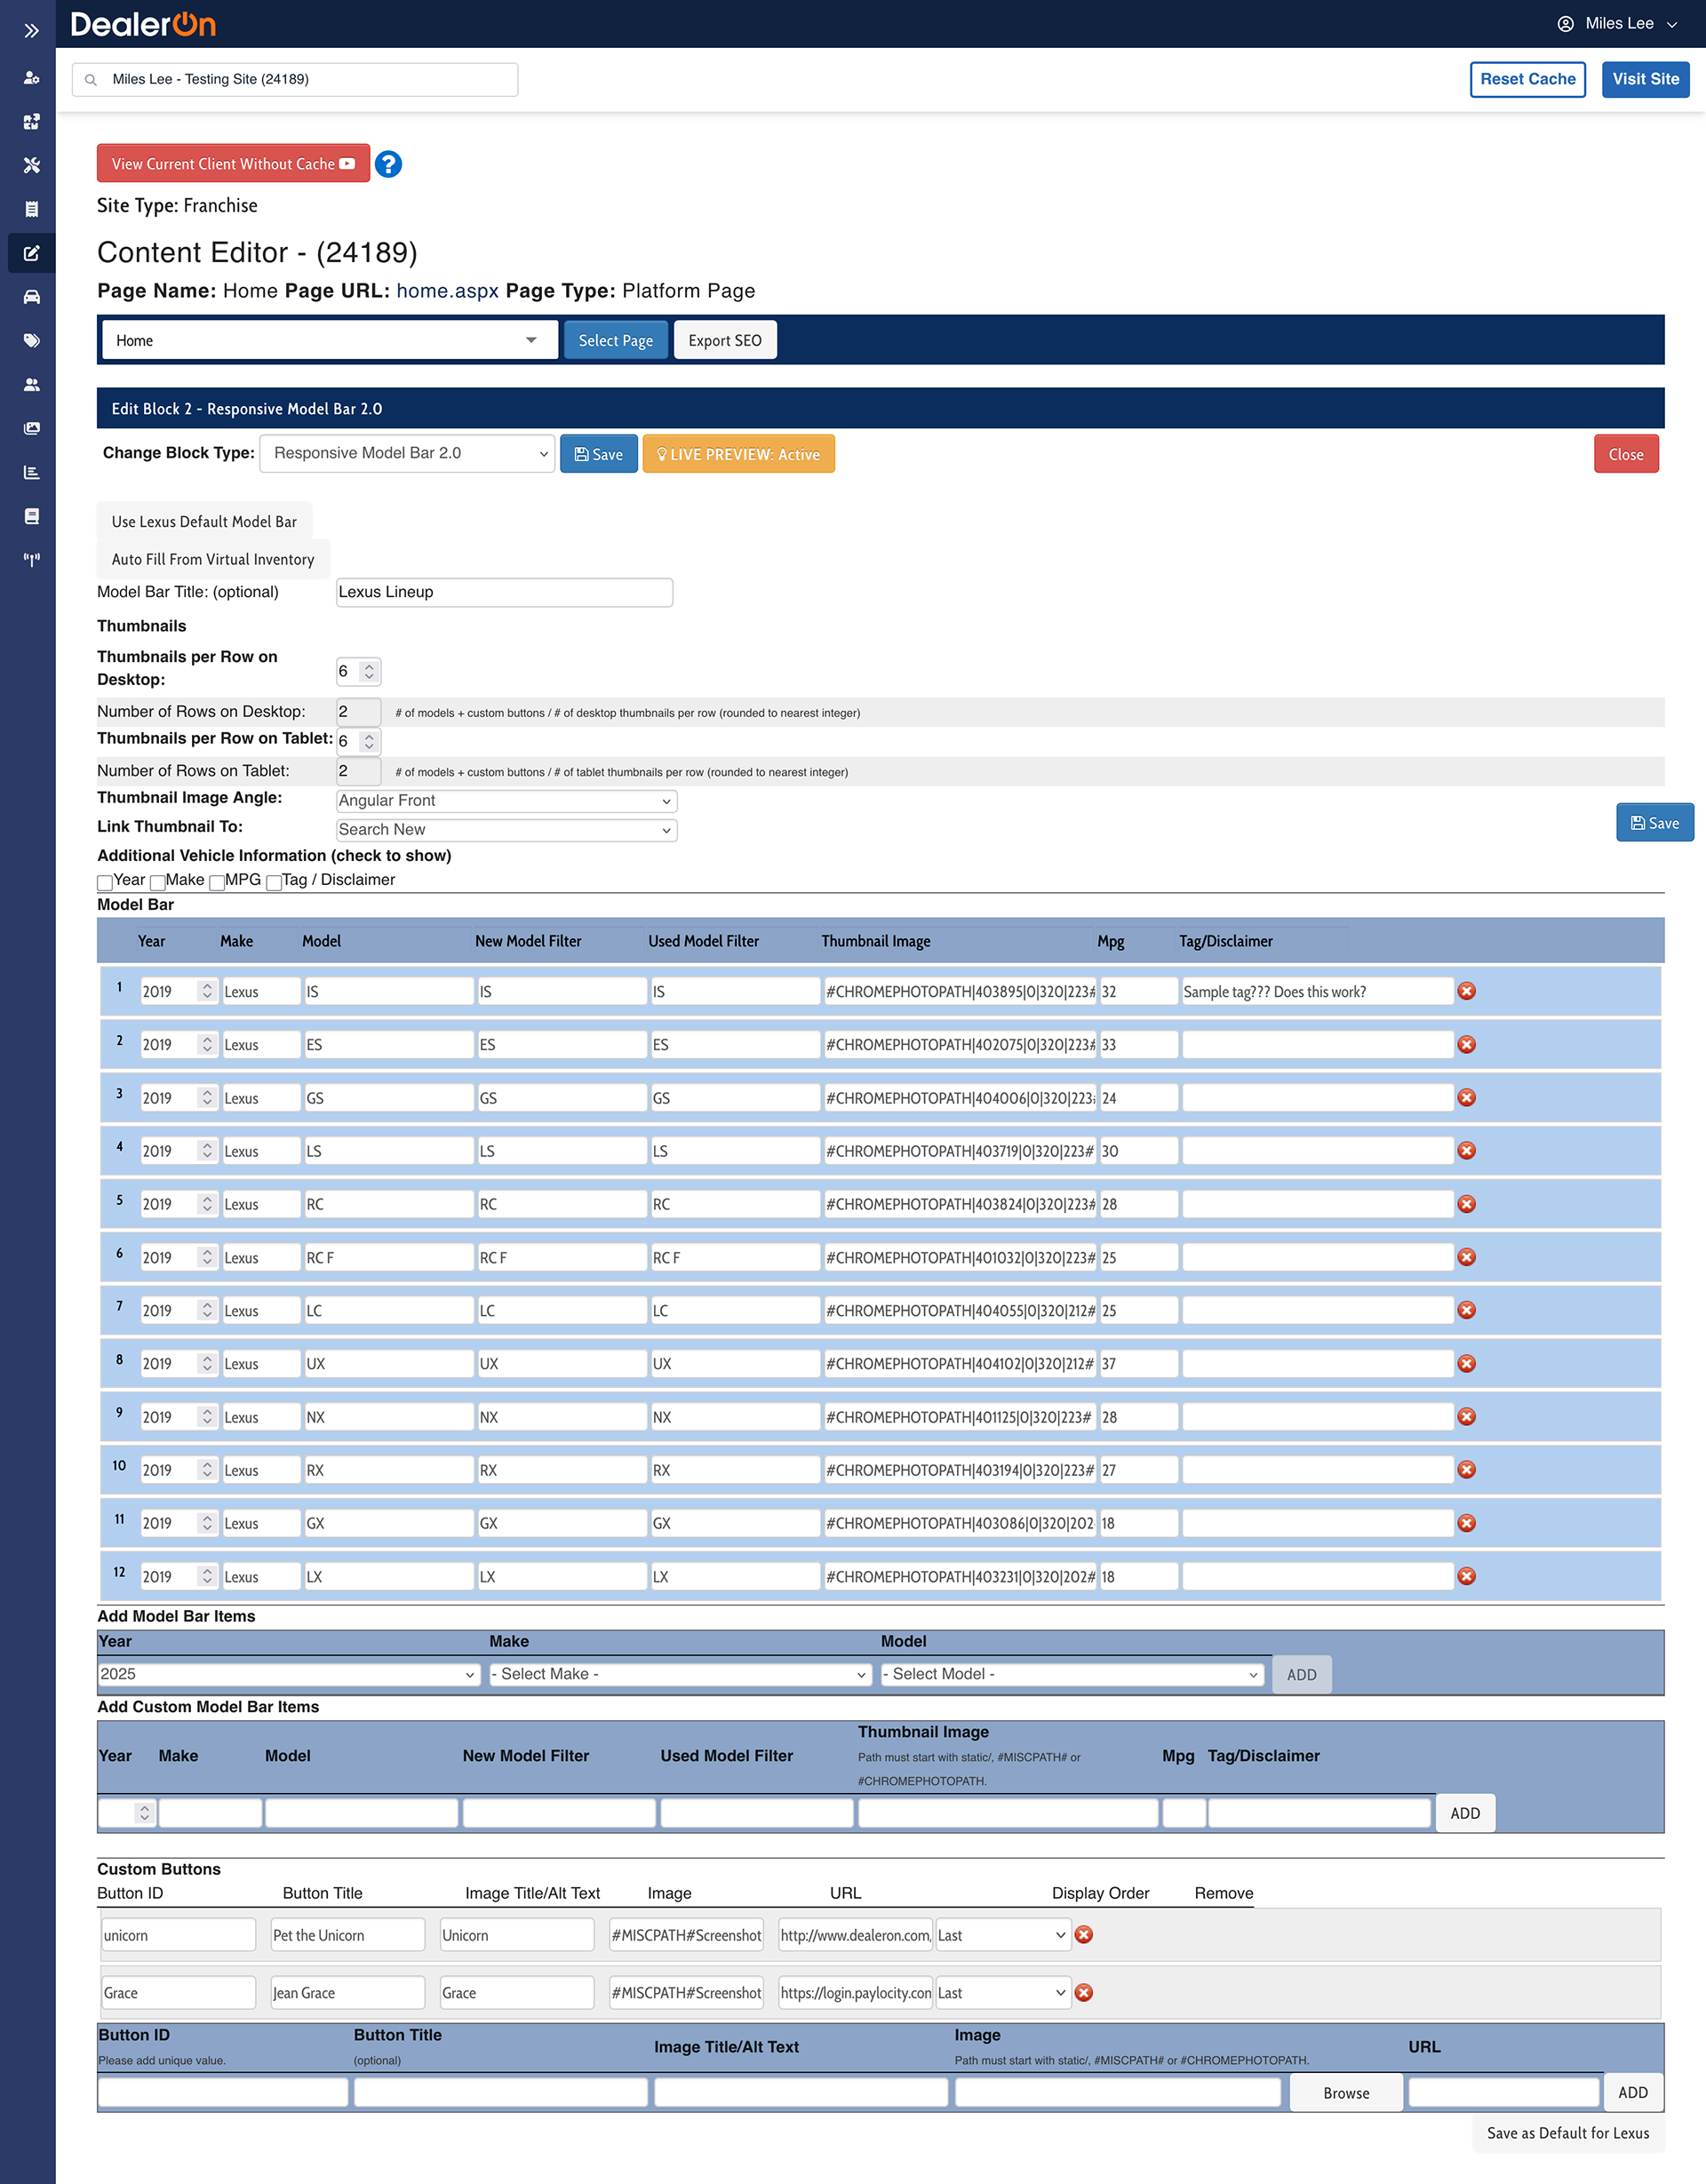Click ADD in the new custom button row
1706x2184 pixels.
pyautogui.click(x=1632, y=2093)
